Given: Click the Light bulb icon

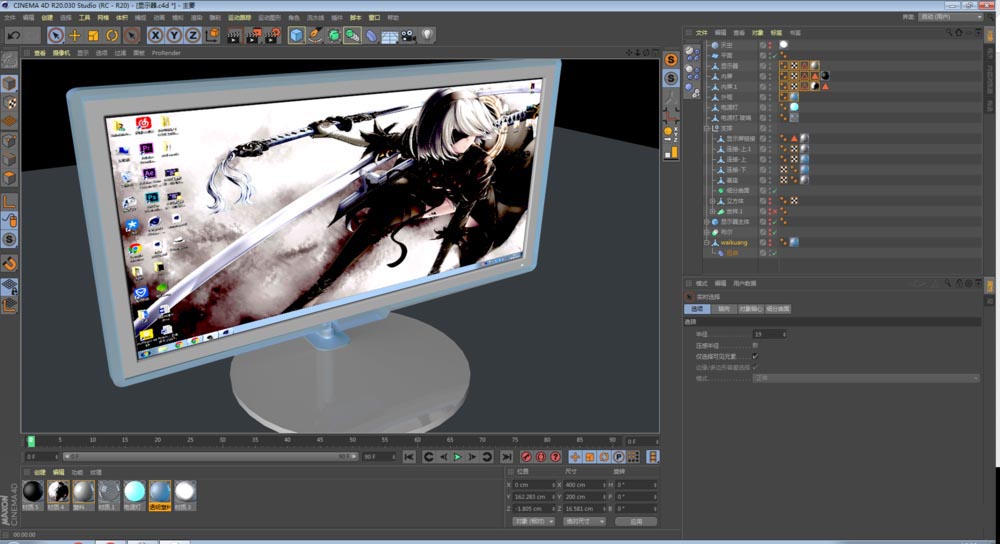Looking at the screenshot, I should tap(427, 36).
